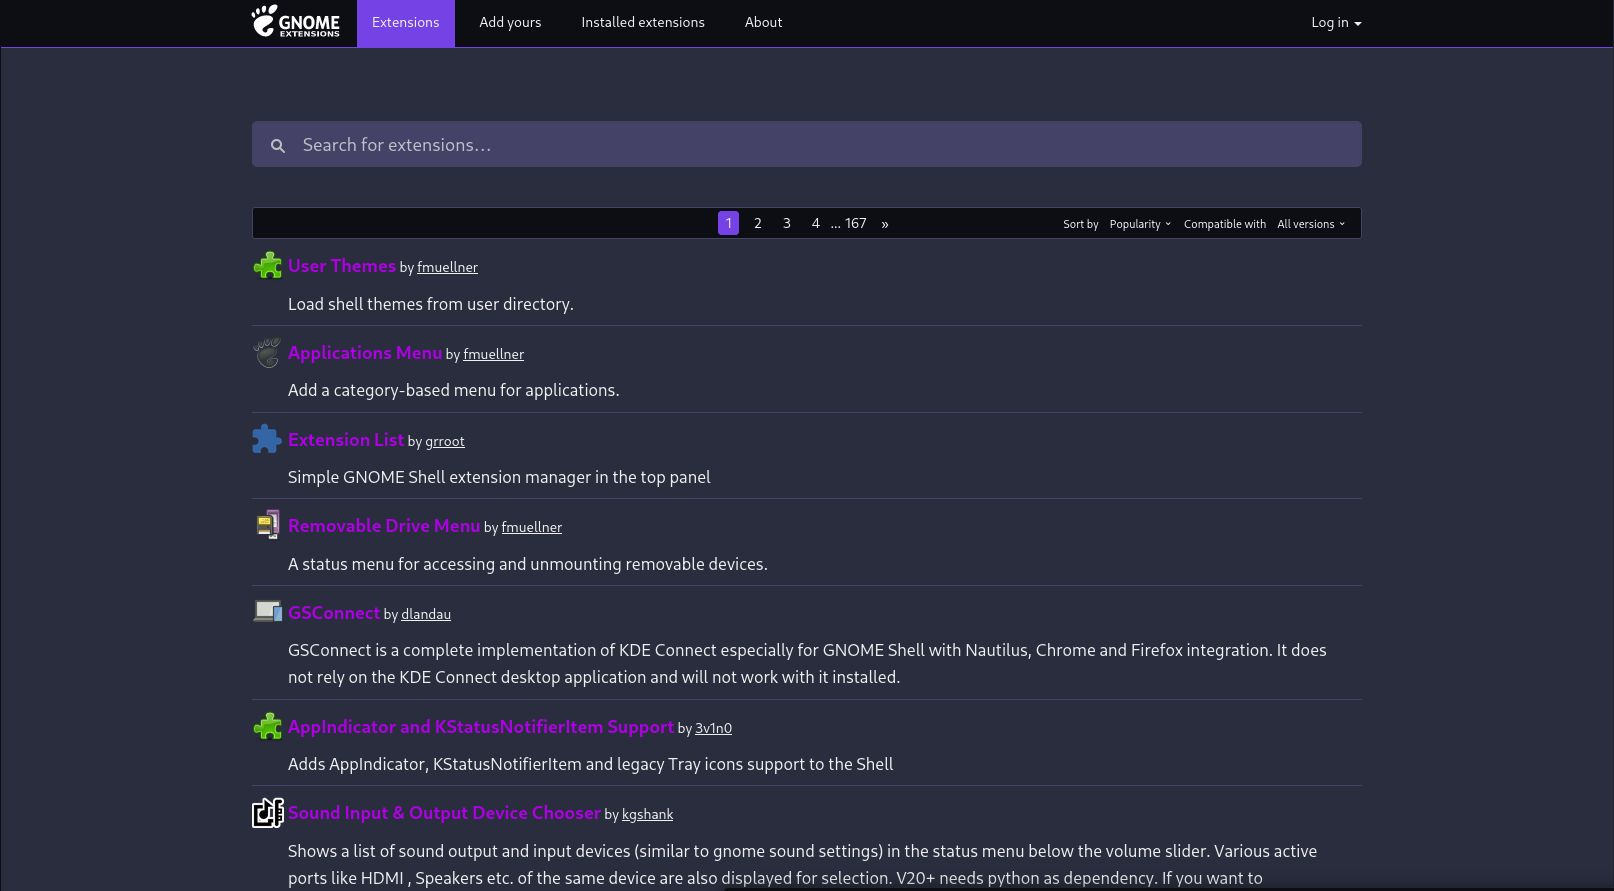Open Sound Input & Output Device Chooser
Viewport: 1614px width, 891px height.
click(444, 812)
